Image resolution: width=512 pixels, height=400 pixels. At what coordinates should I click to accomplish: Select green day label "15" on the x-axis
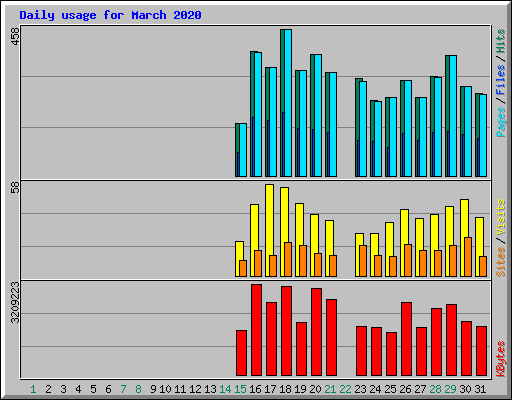(240, 389)
